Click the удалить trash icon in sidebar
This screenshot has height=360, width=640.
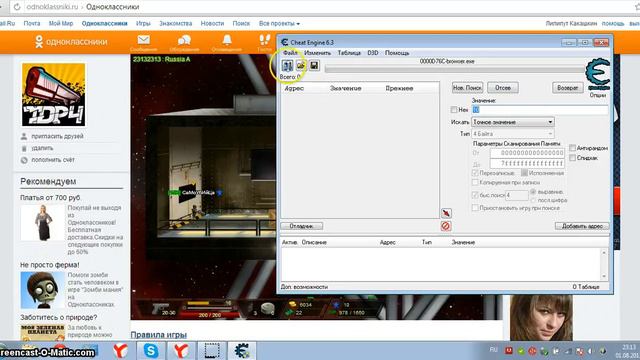(24, 148)
